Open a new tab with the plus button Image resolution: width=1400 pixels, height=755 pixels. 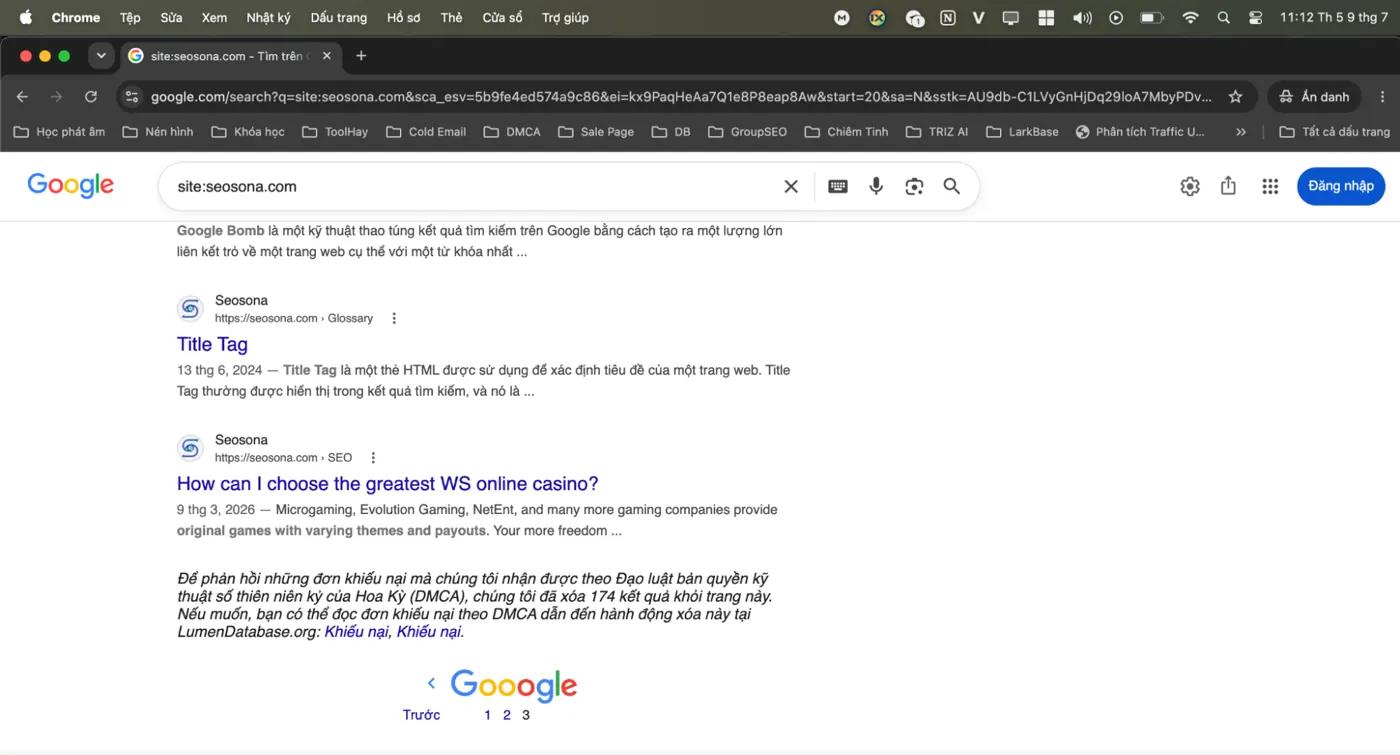click(361, 56)
